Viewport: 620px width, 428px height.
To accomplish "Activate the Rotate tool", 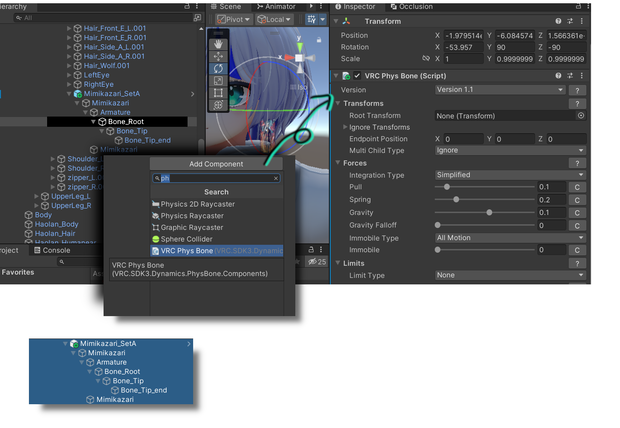I will point(218,68).
